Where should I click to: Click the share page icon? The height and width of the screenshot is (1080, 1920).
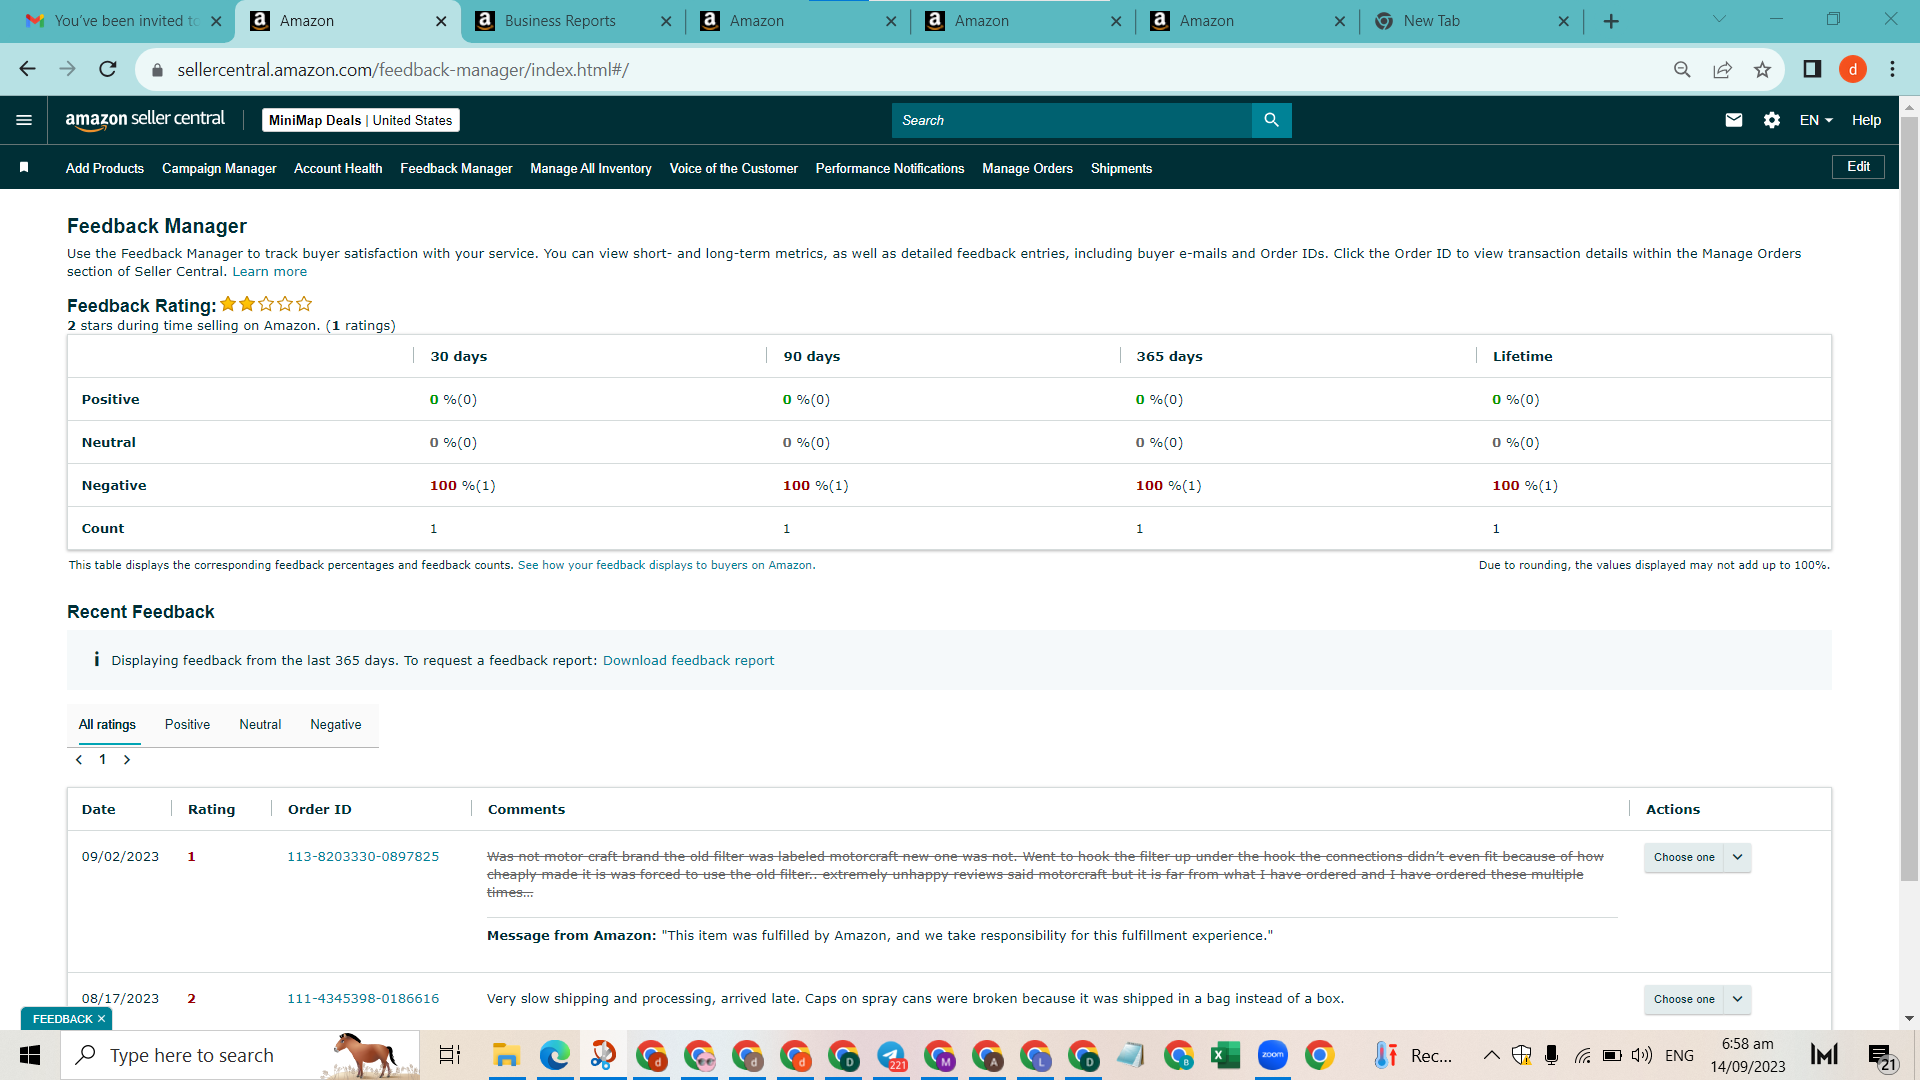[1722, 69]
